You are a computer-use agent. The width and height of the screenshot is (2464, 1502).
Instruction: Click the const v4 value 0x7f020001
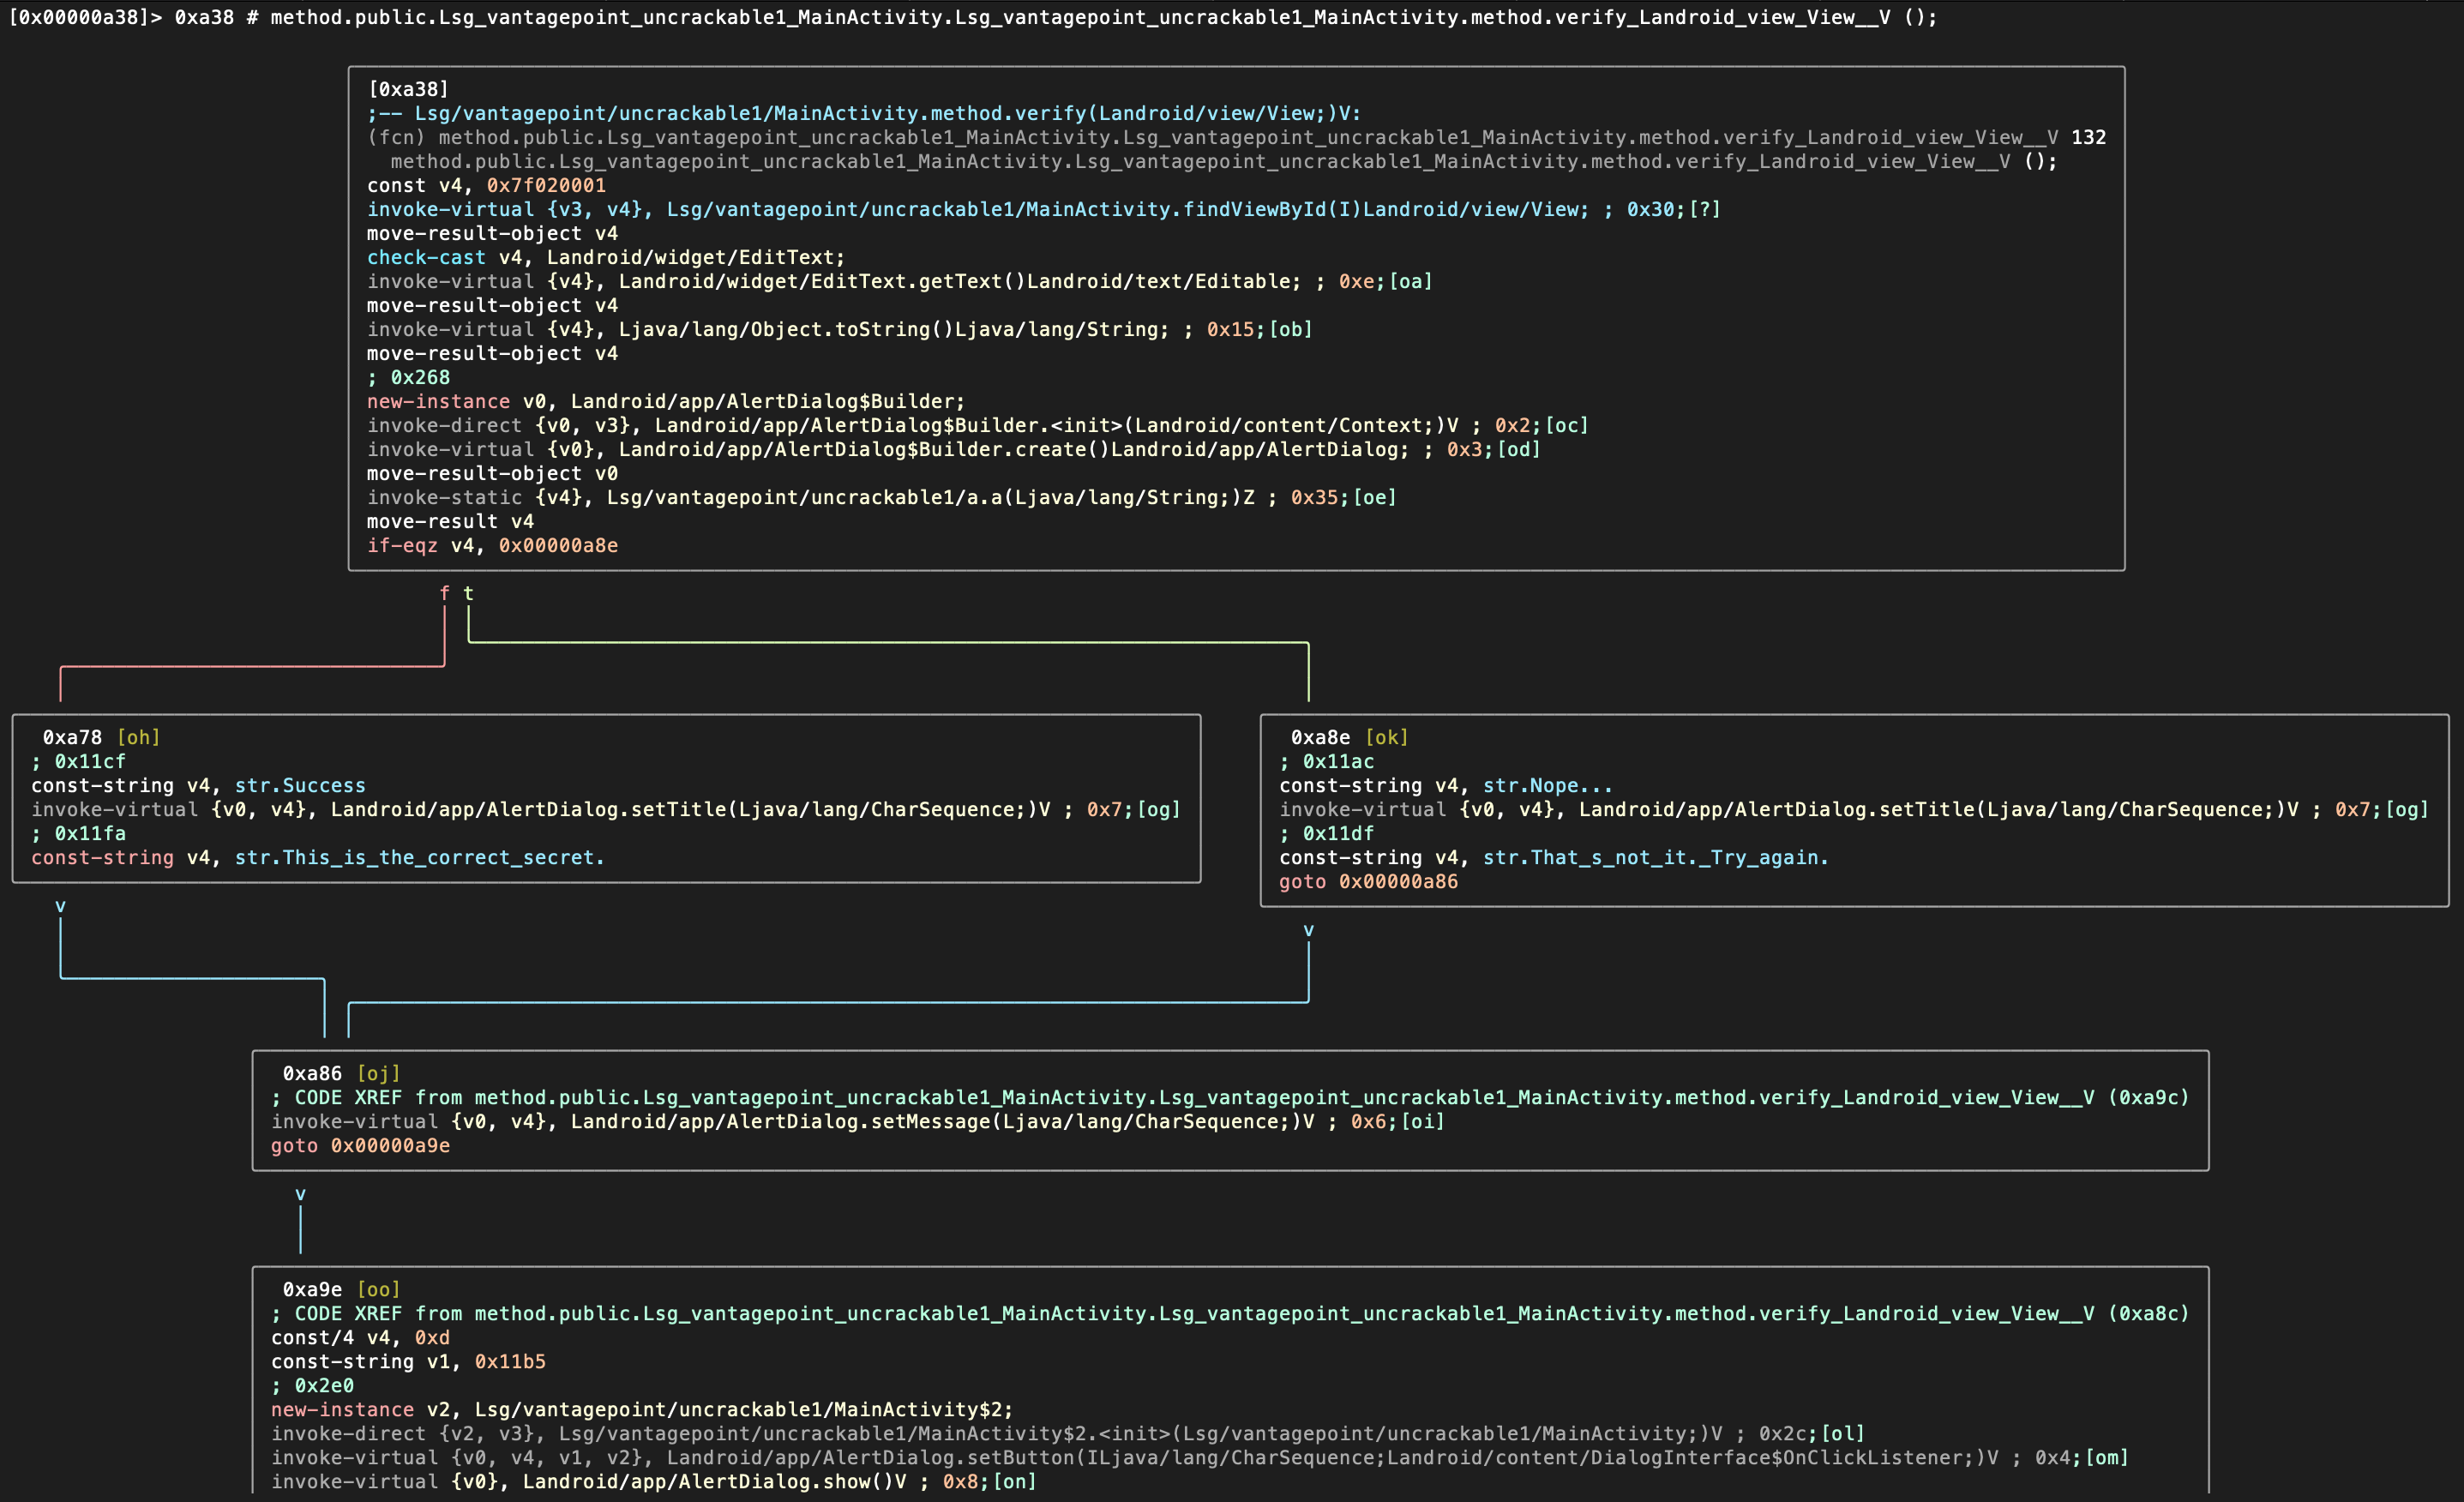point(546,185)
